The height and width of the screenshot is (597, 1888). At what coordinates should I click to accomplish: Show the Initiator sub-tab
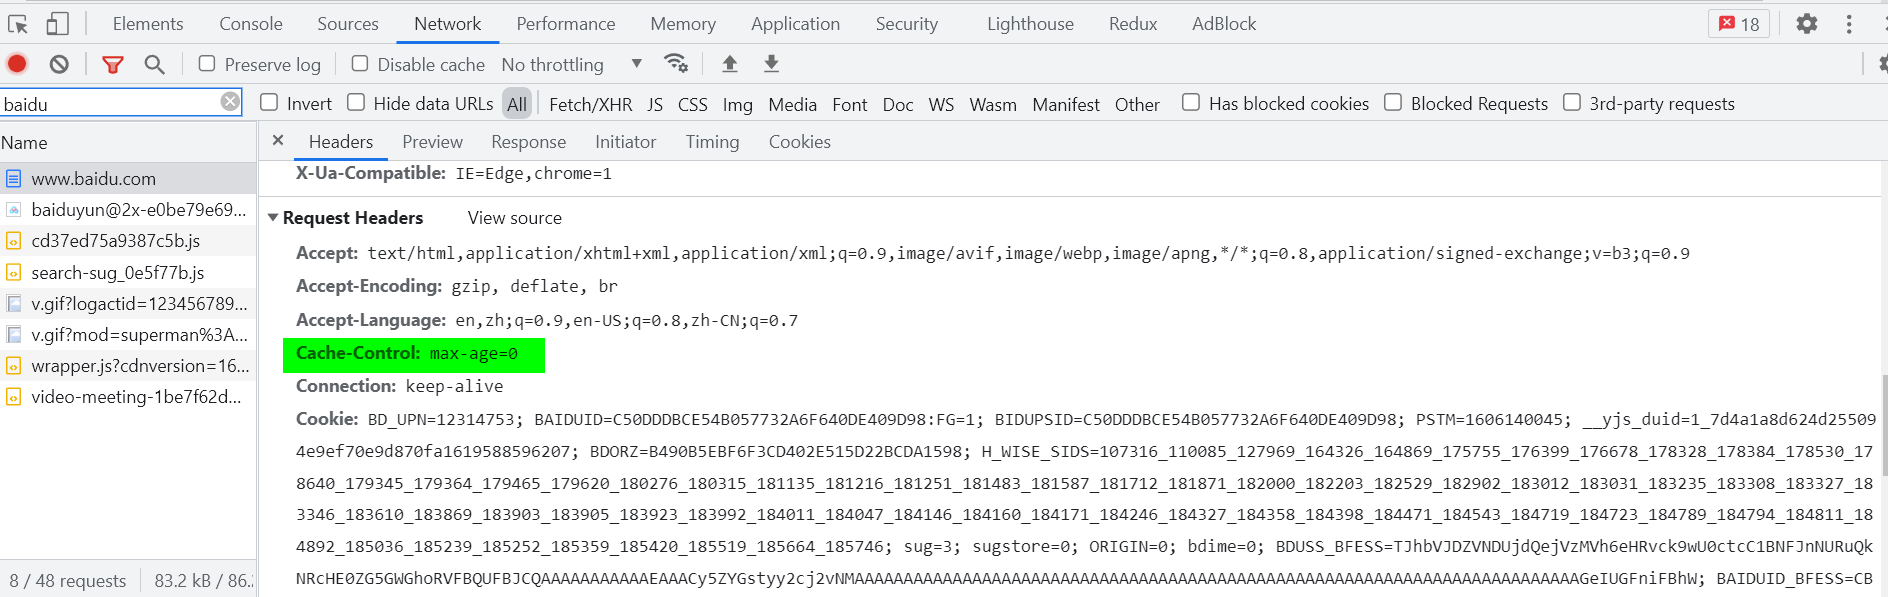[x=626, y=142]
